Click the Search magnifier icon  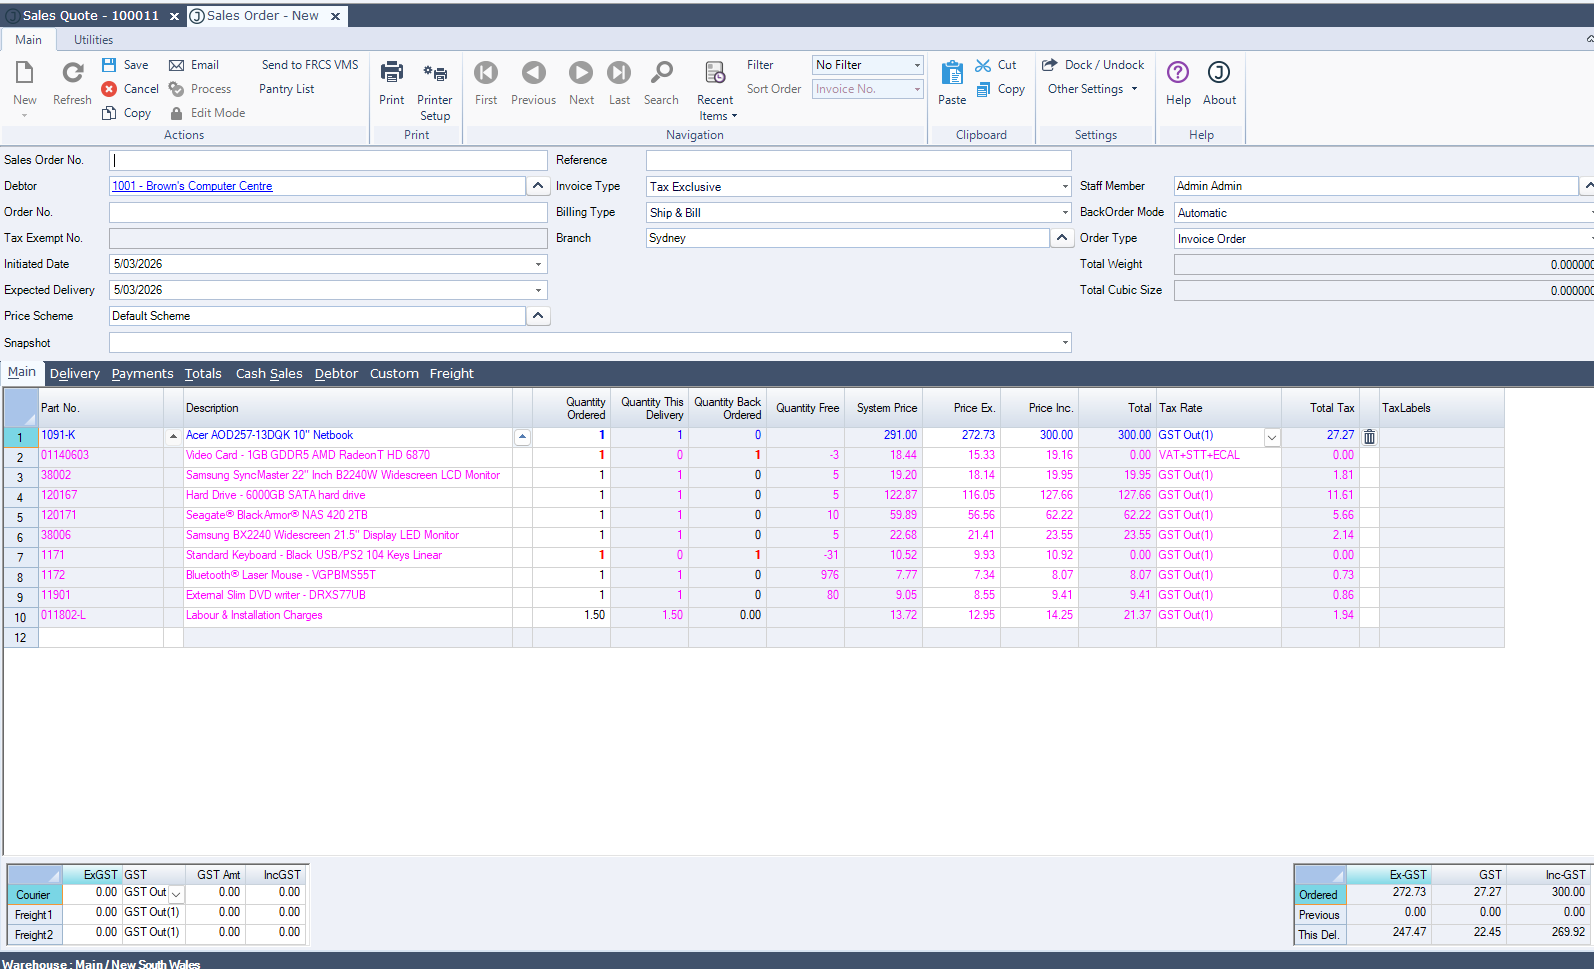pos(661,73)
